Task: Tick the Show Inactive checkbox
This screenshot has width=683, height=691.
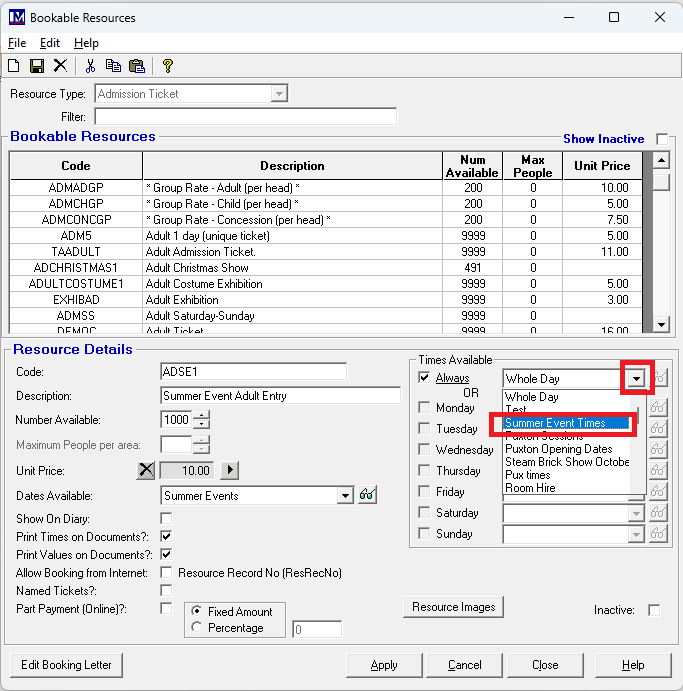Action: (661, 139)
